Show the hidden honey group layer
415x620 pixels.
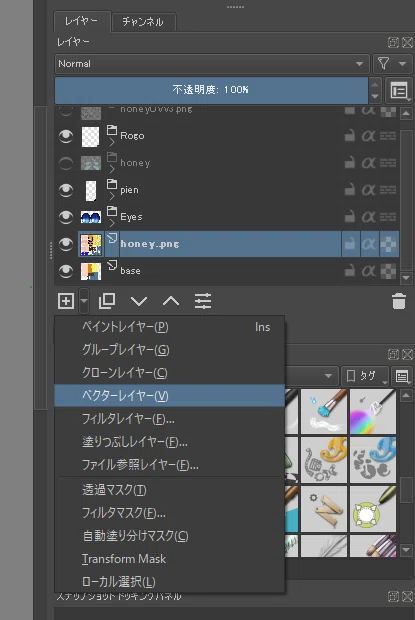pyautogui.click(x=66, y=163)
